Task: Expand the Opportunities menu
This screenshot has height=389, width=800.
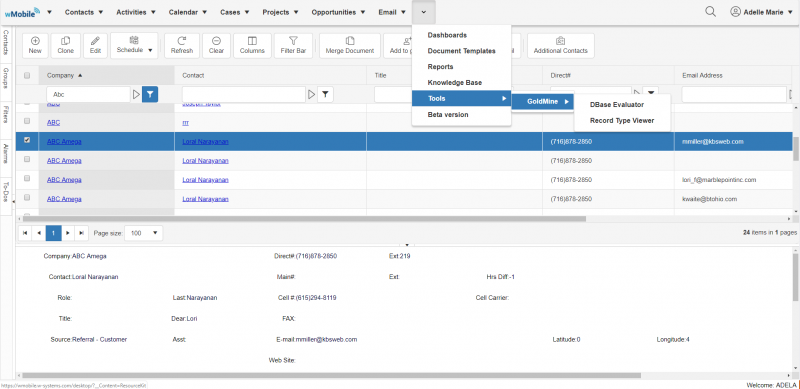Action: [x=338, y=12]
